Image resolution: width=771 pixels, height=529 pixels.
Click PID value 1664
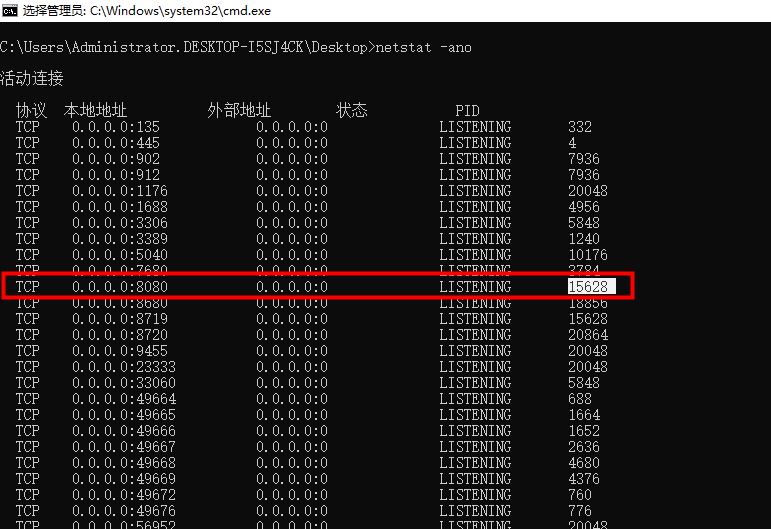coord(584,414)
